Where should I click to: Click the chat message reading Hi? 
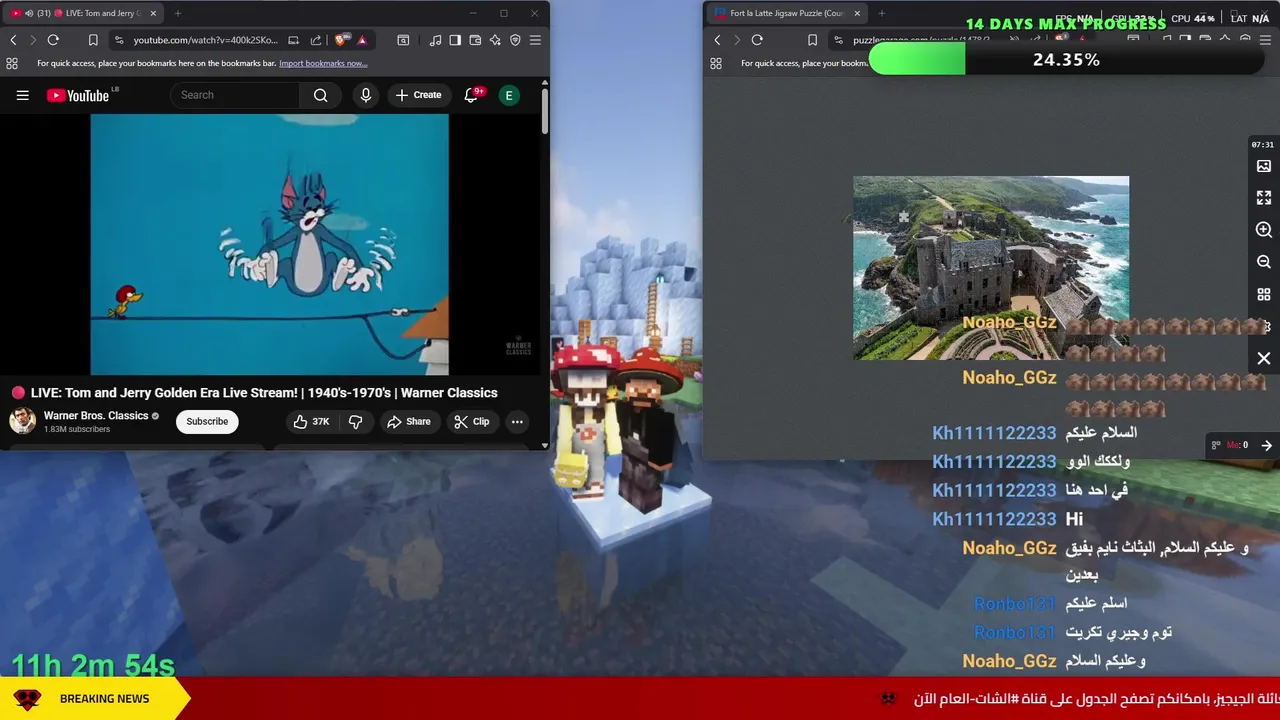pos(1074,519)
